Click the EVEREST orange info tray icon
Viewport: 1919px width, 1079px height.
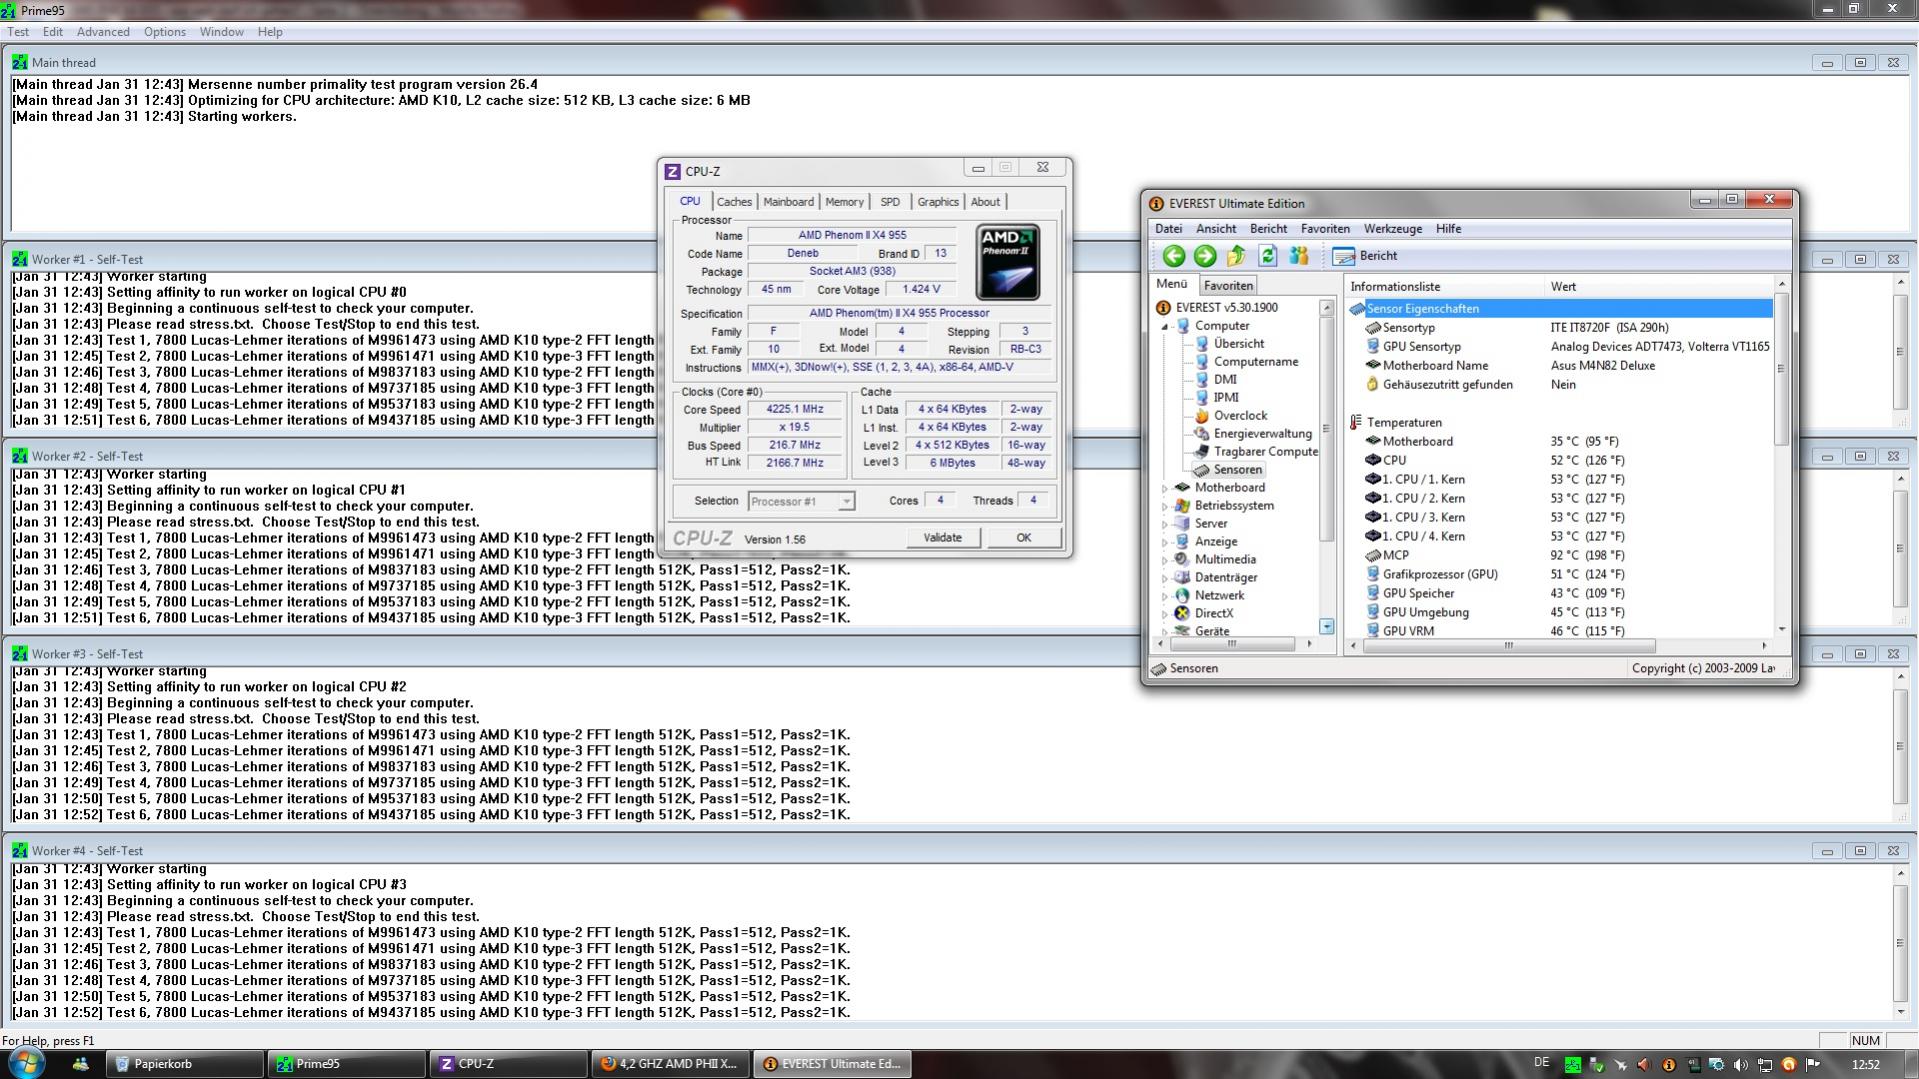point(1668,1065)
